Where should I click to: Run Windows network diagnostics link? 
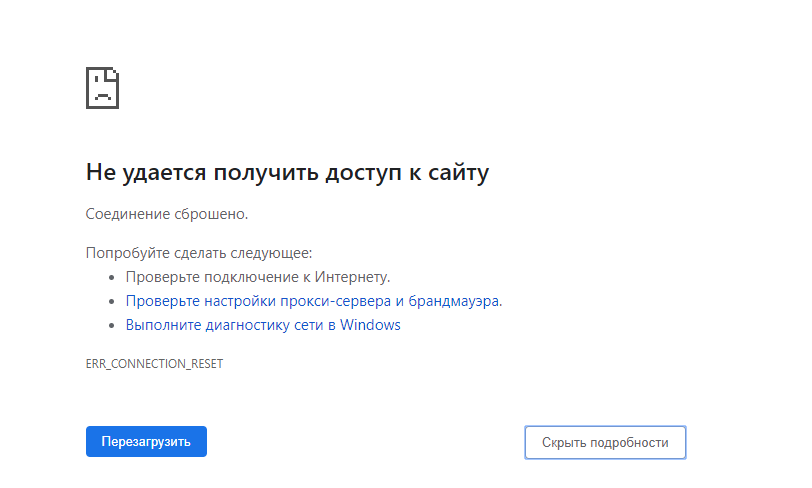click(263, 325)
